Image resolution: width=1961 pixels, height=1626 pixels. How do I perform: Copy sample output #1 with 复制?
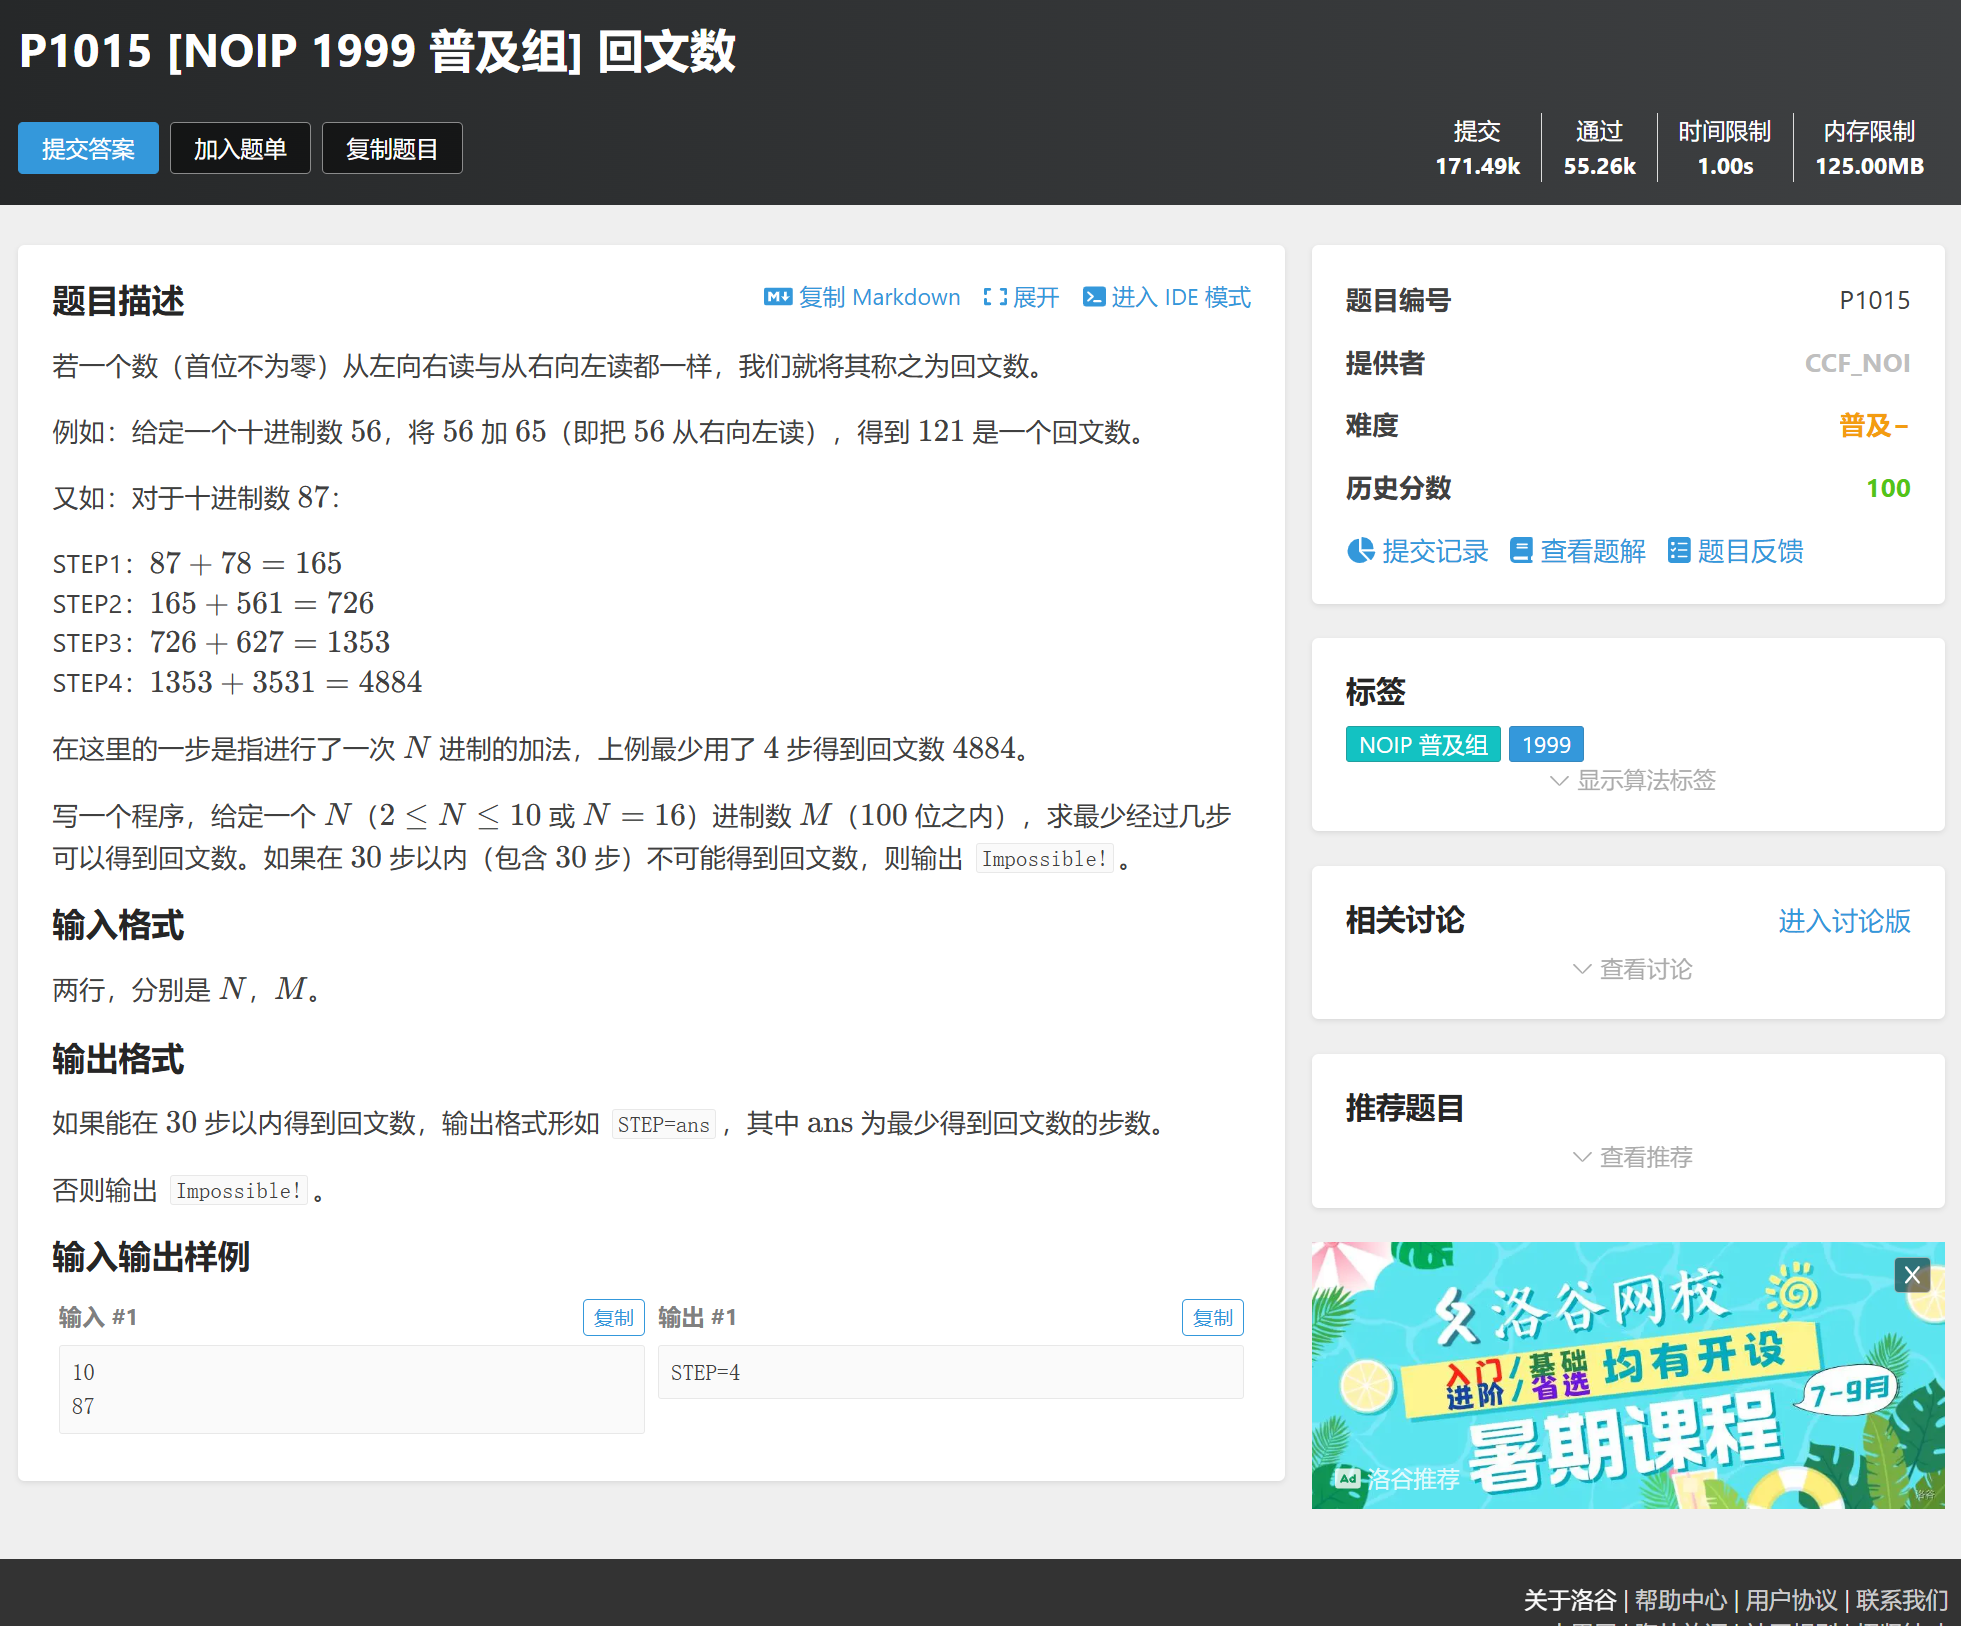[x=1212, y=1318]
